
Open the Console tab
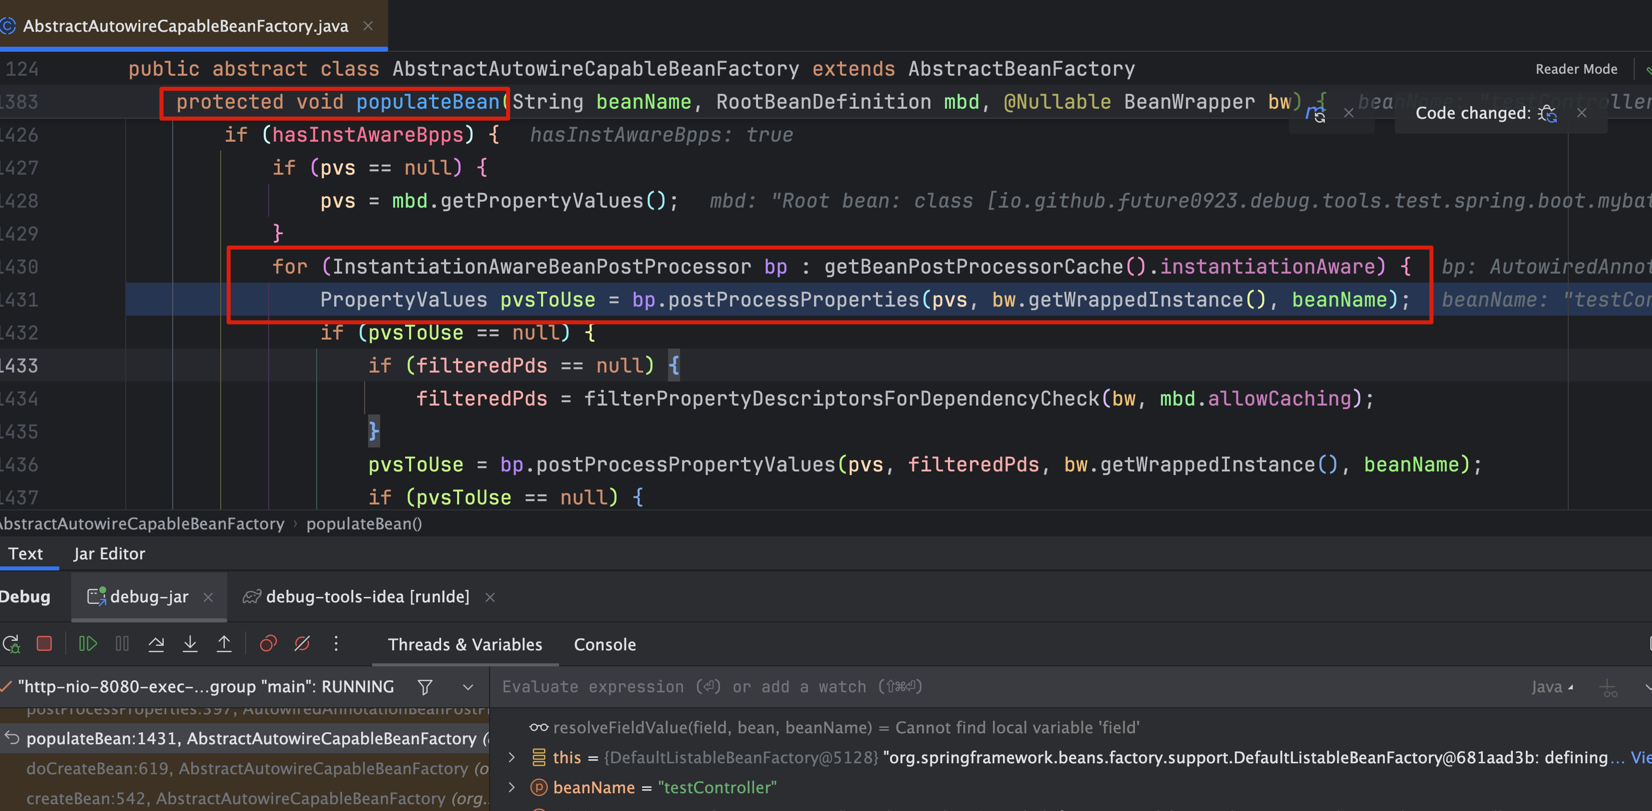coord(605,645)
